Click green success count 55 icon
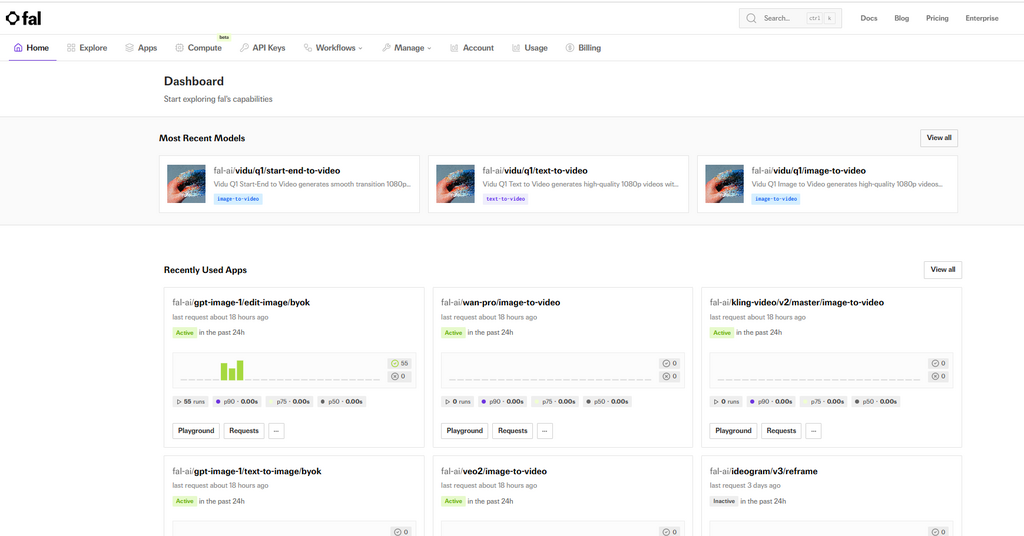The image size is (1024, 536). point(394,364)
